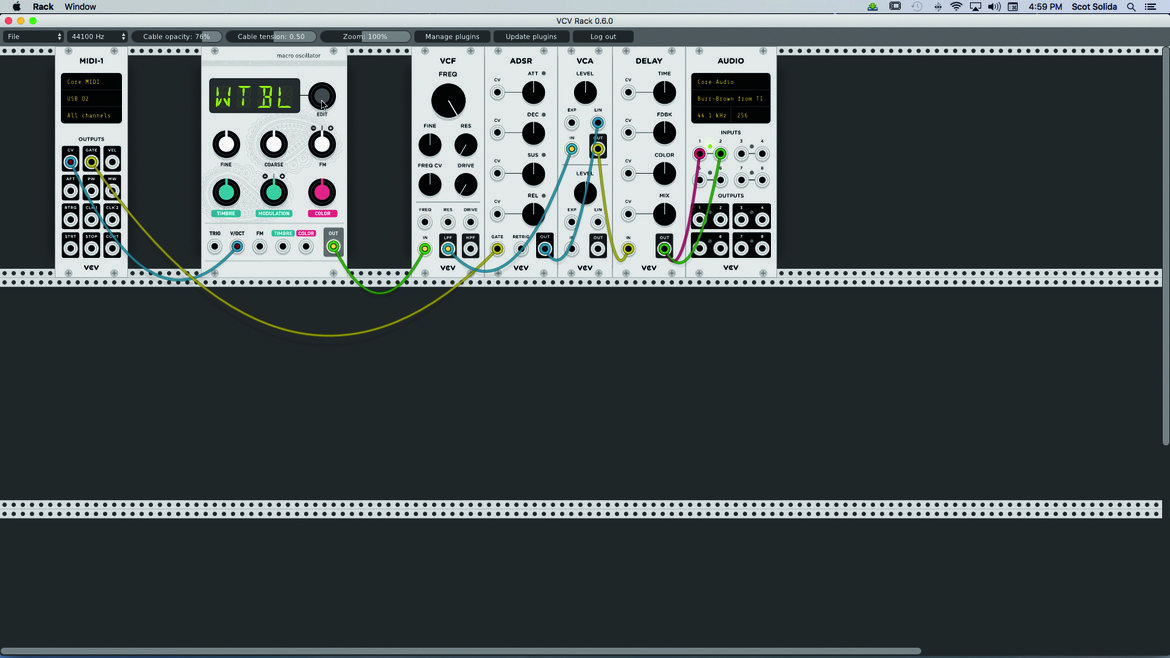The width and height of the screenshot is (1170, 658).
Task: Click the ADSR OUT jack
Action: (545, 248)
